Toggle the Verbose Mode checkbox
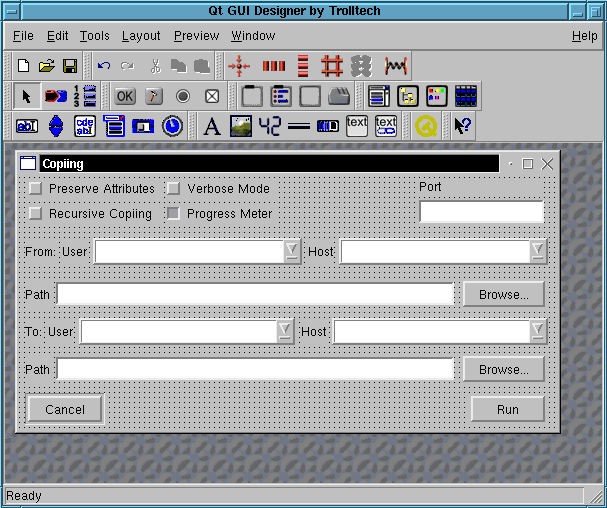The height and width of the screenshot is (508, 607). tap(174, 188)
